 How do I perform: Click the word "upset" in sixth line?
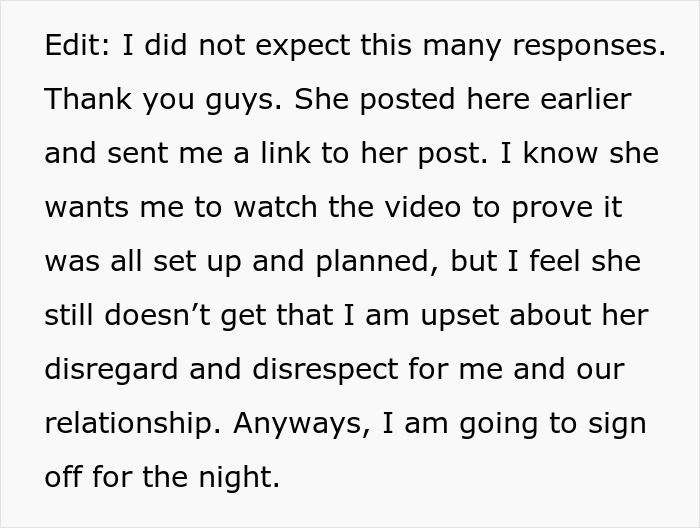pyautogui.click(x=459, y=317)
